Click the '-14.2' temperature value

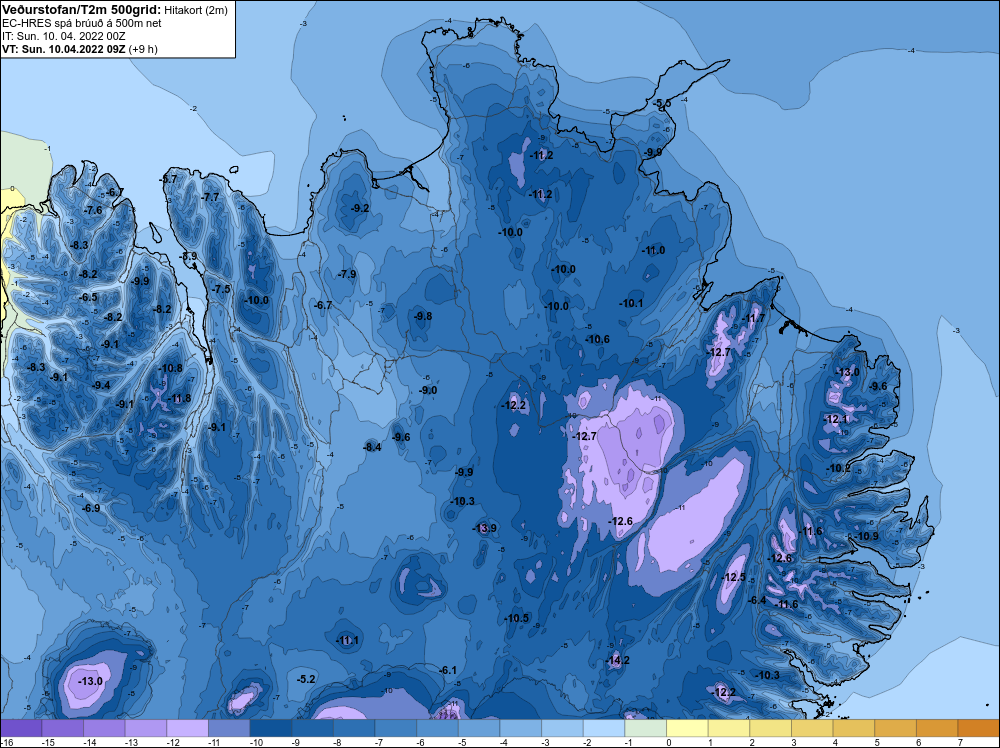617,660
